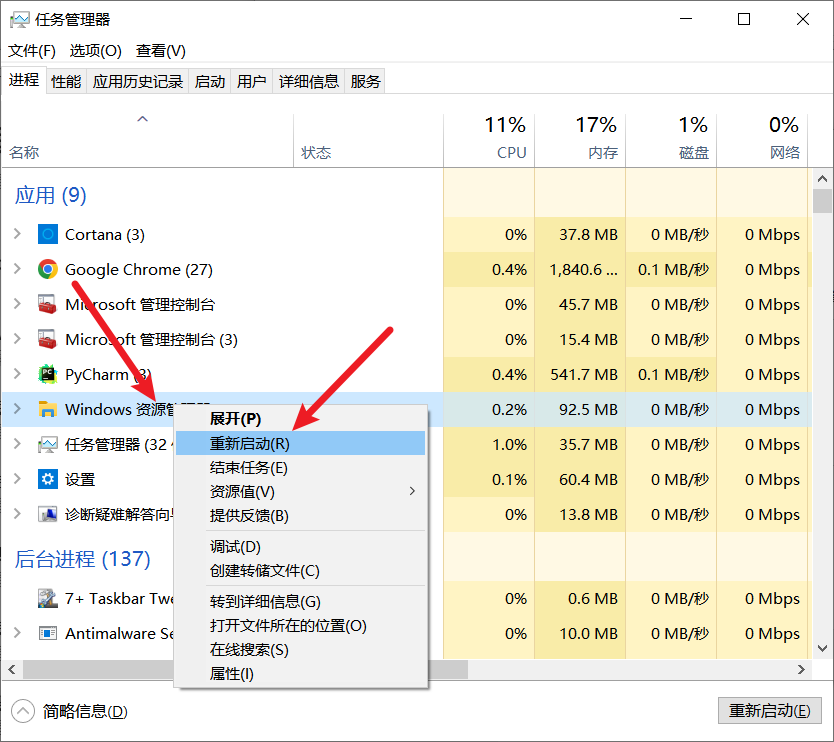The image size is (834, 742).
Task: Click the PyCharm icon
Action: click(47, 374)
